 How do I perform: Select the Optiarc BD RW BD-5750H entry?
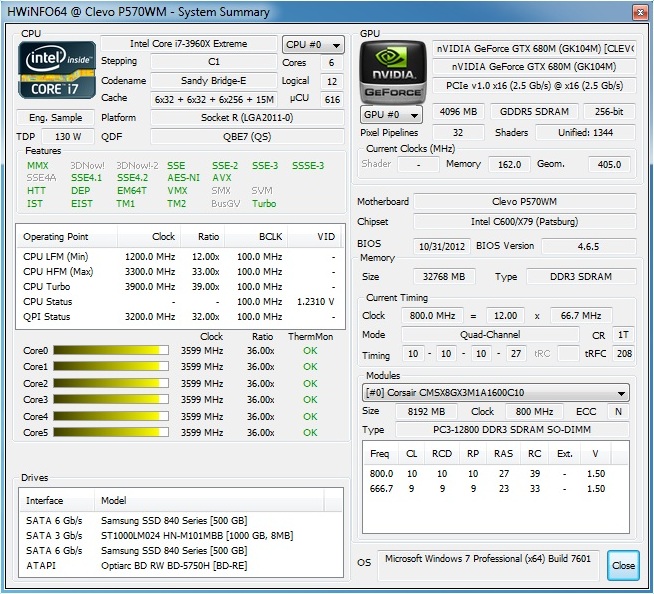point(181,566)
